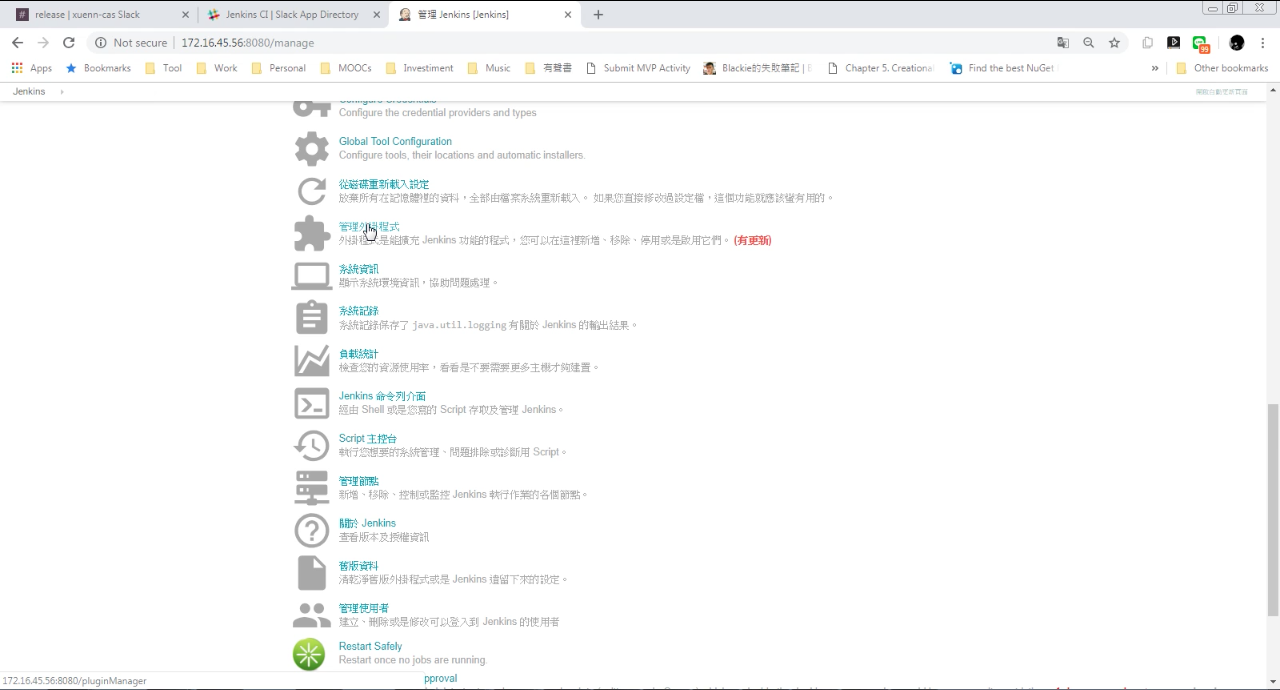The image size is (1280, 690).
Task: Click the key icon for credential configuration
Action: 311,107
